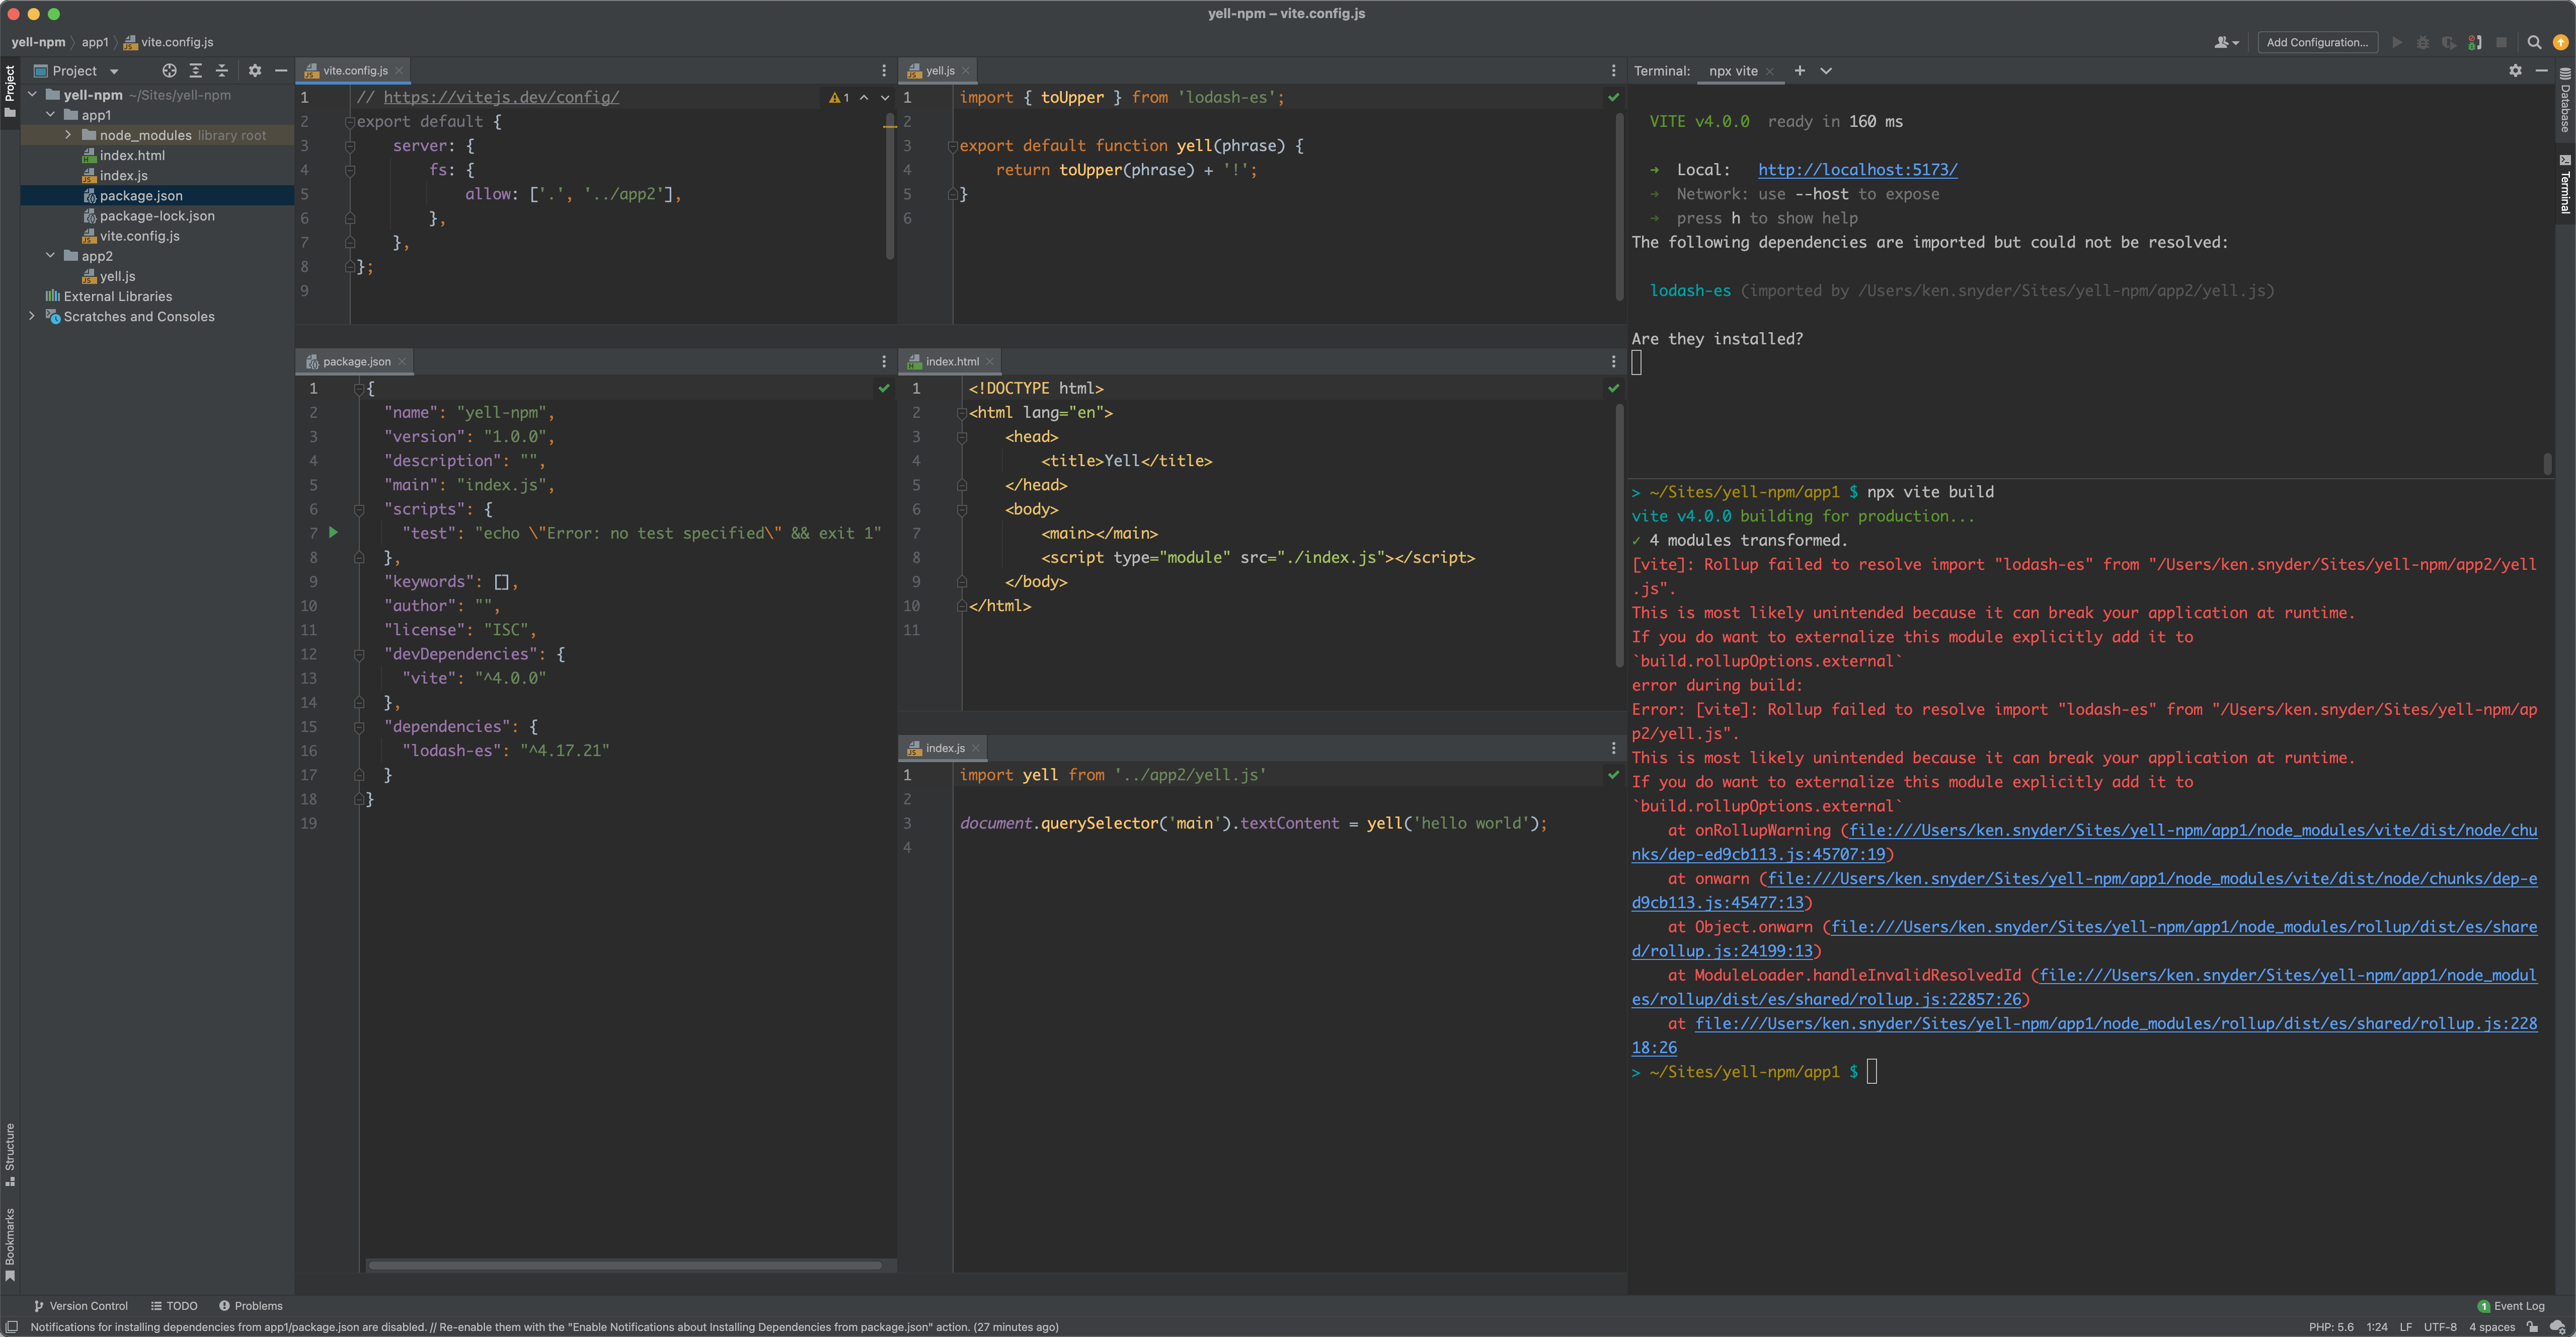Close the yell.js editor tab
This screenshot has height=1337, width=2576.
(x=965, y=71)
